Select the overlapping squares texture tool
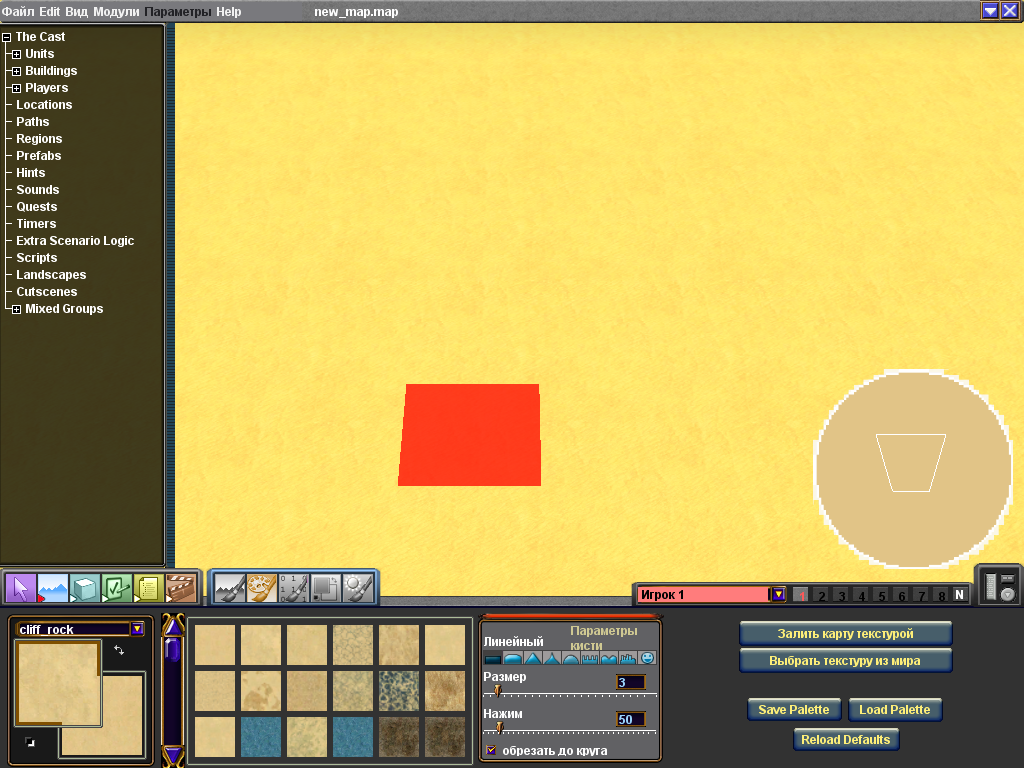This screenshot has height=768, width=1024. [326, 588]
